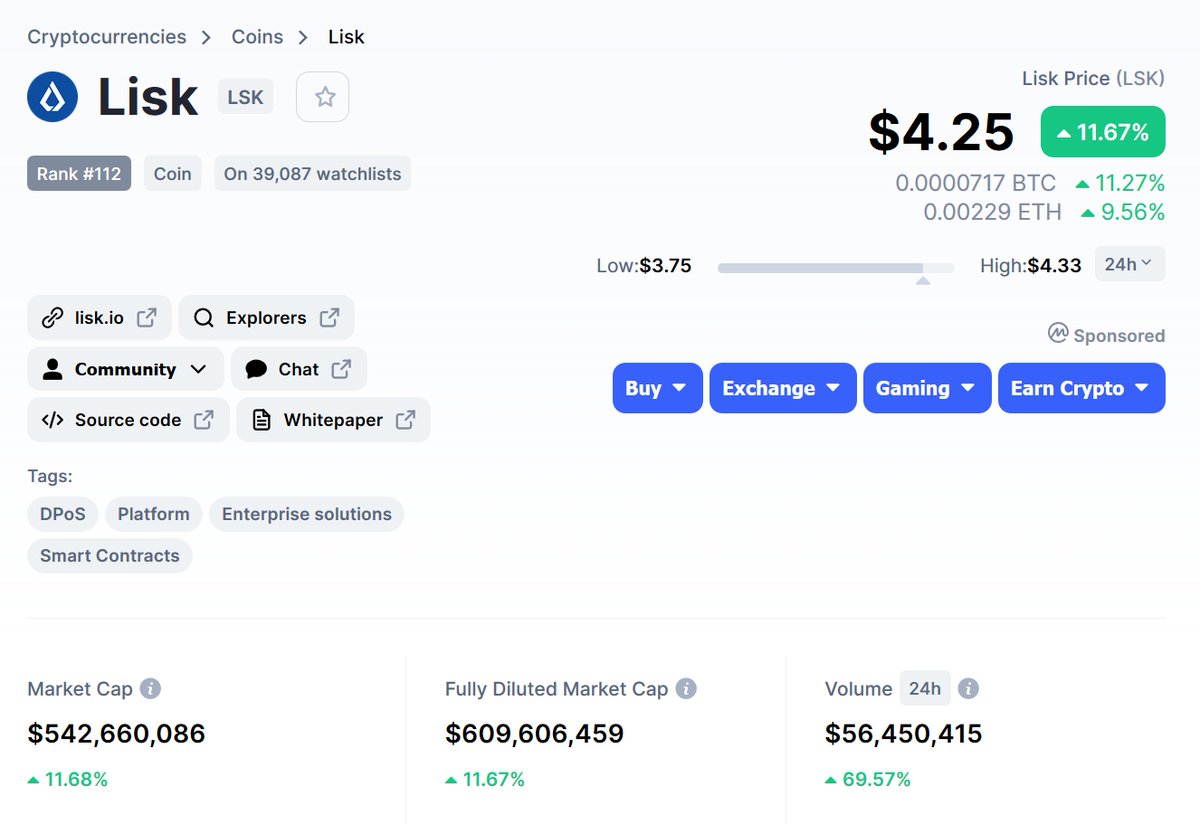This screenshot has height=824, width=1200.
Task: Click the Low $3.75 label
Action: tap(644, 266)
